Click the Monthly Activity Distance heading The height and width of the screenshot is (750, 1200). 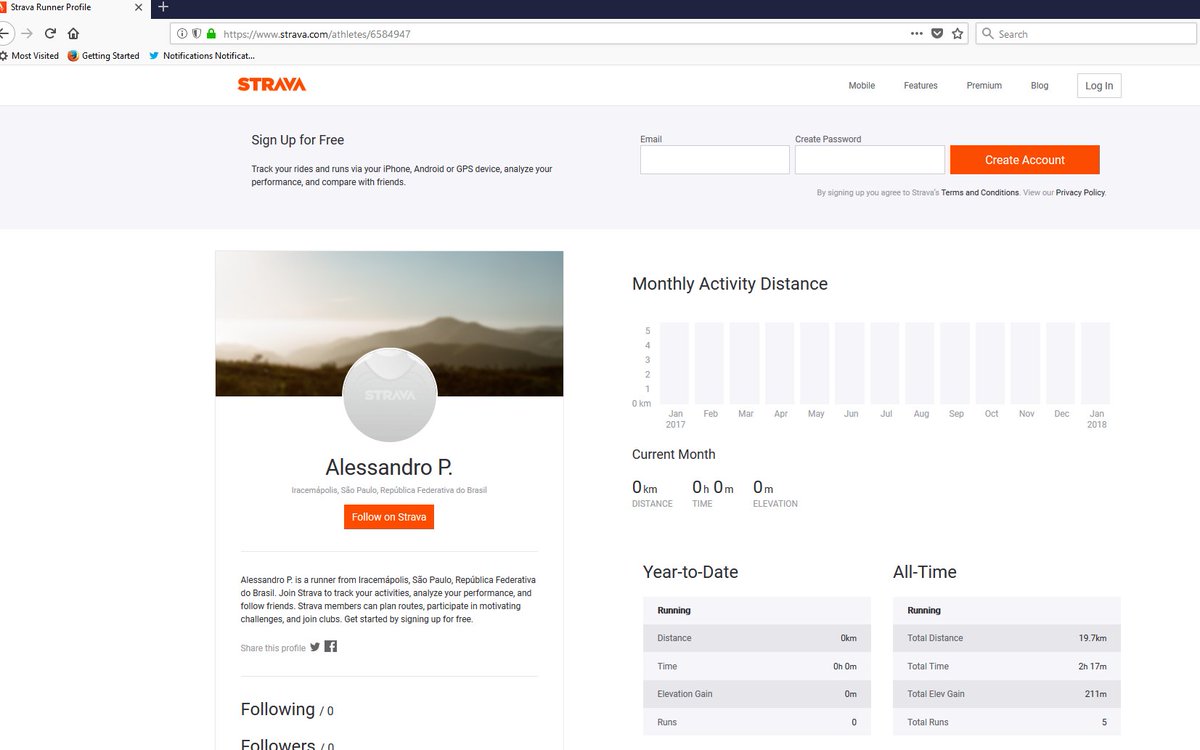click(730, 284)
